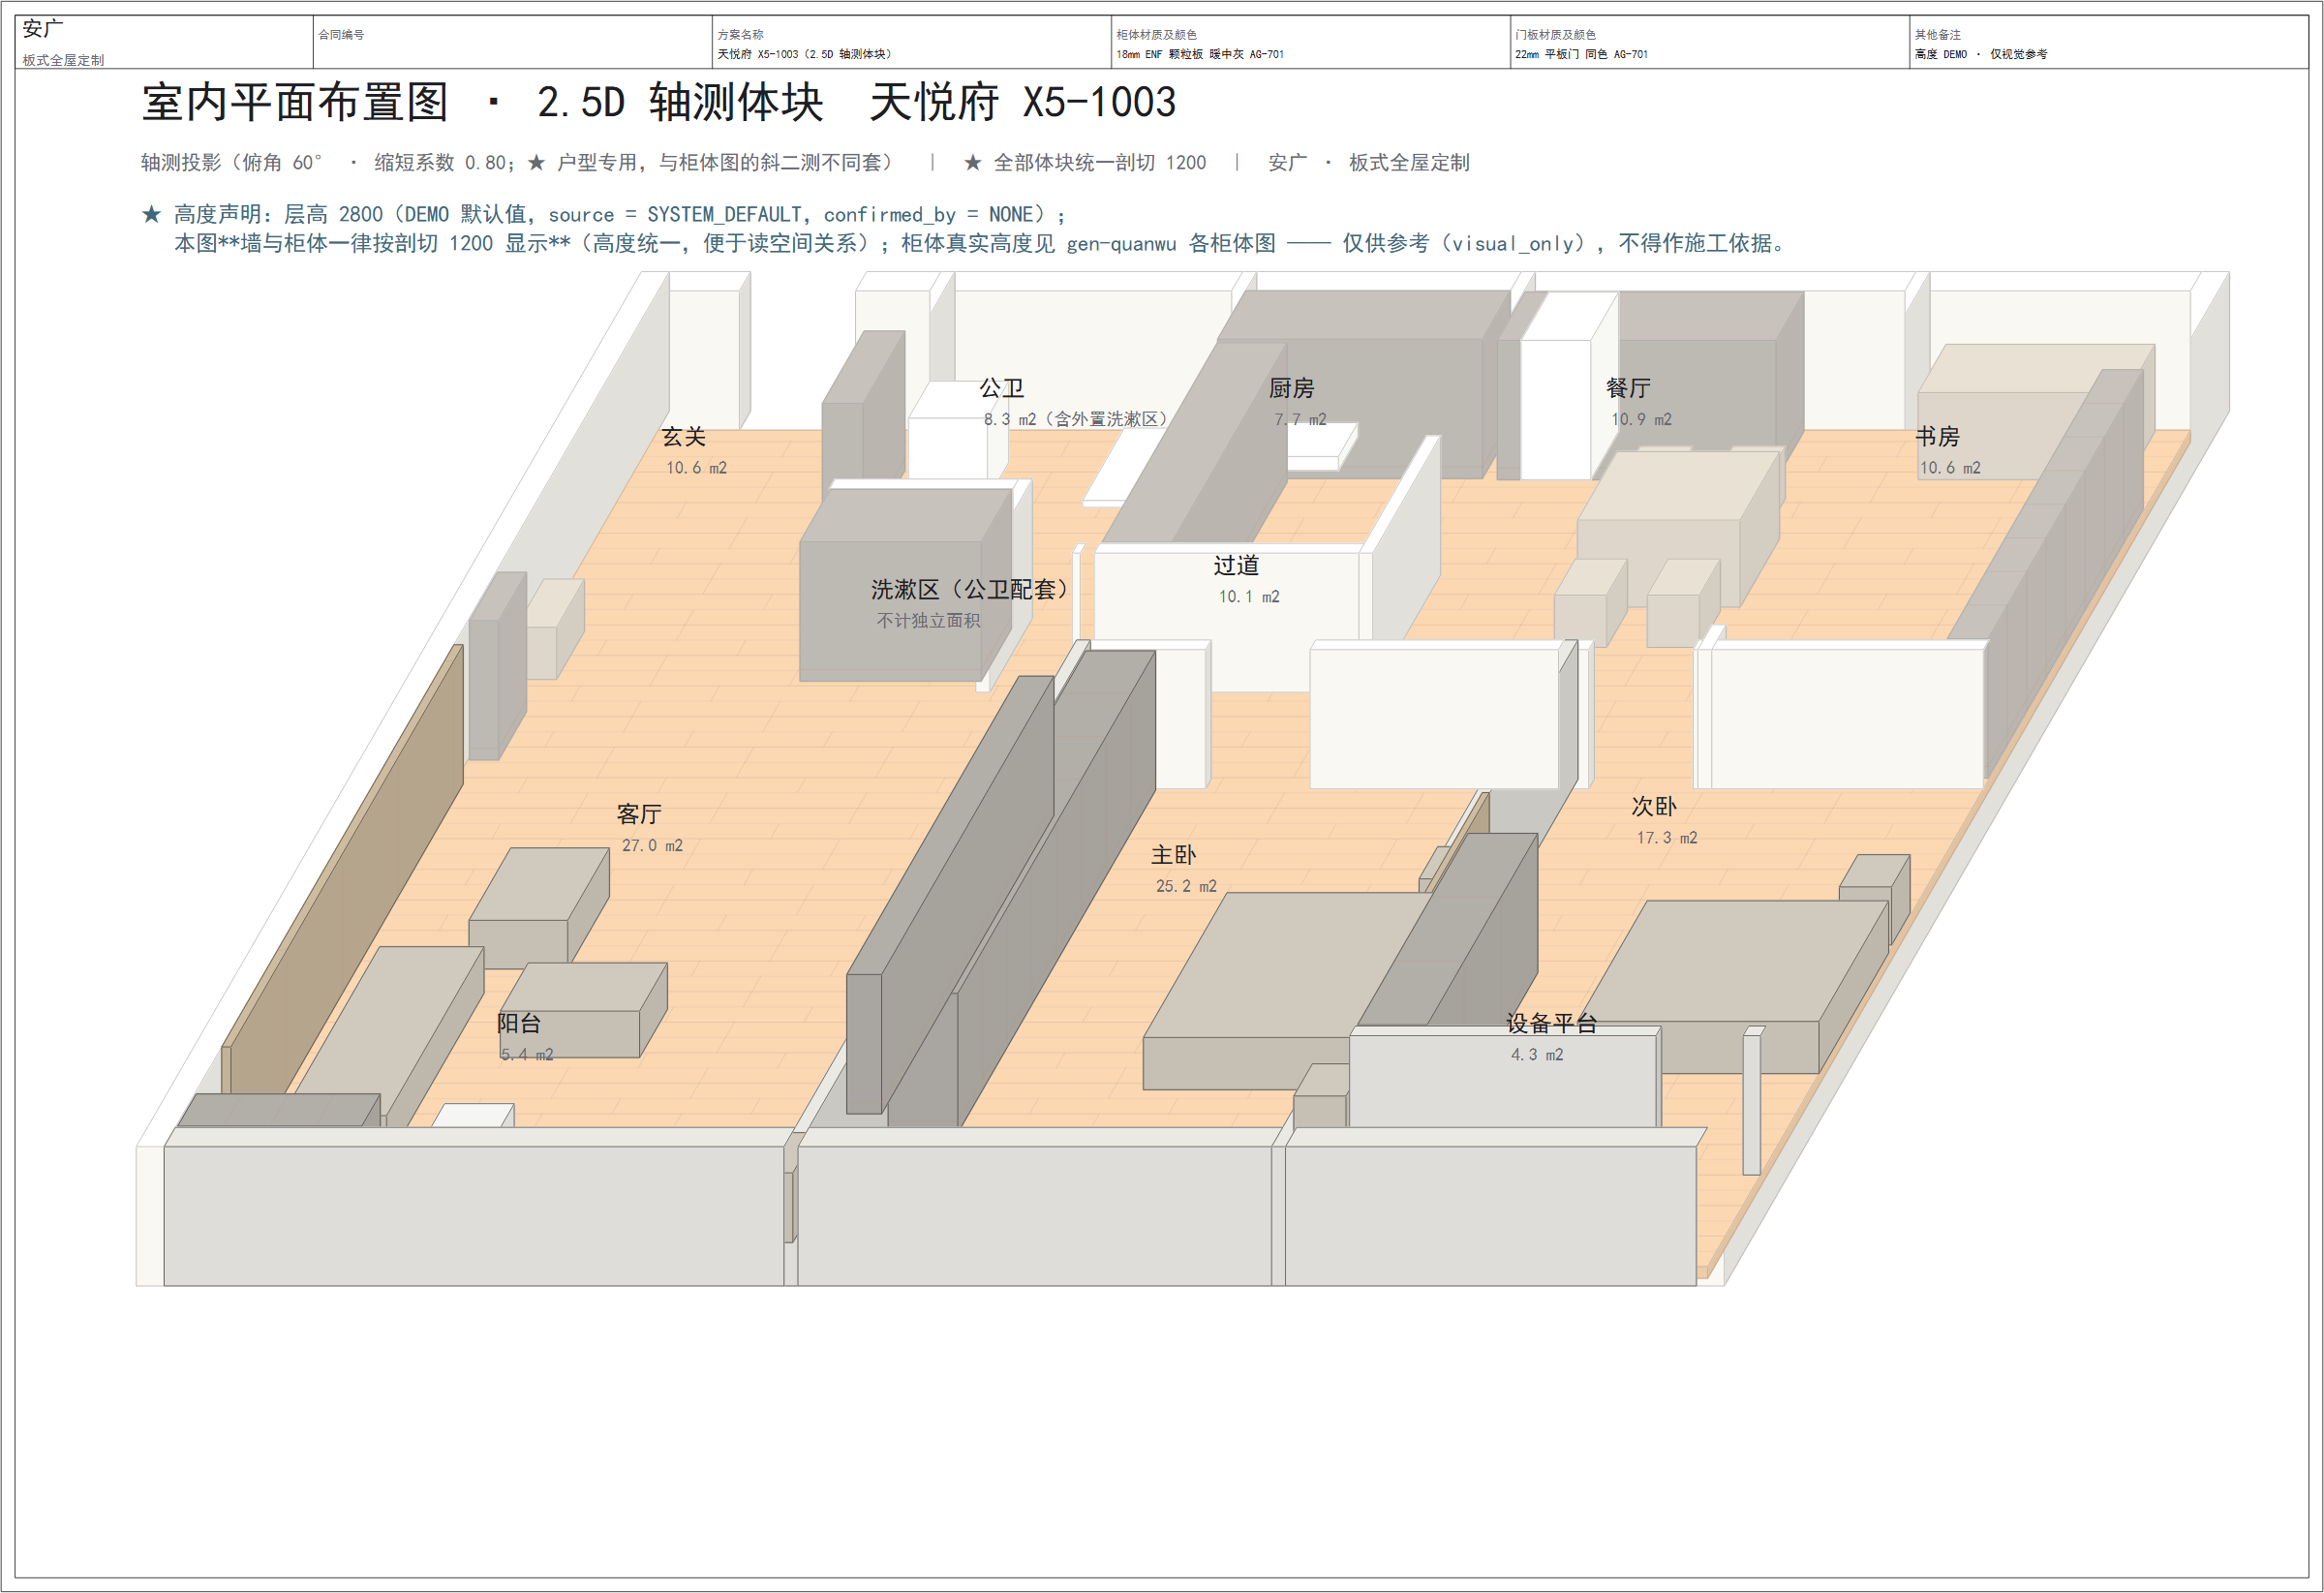Select the 次卧 room label
The height and width of the screenshot is (1593, 2324).
coord(1654,807)
